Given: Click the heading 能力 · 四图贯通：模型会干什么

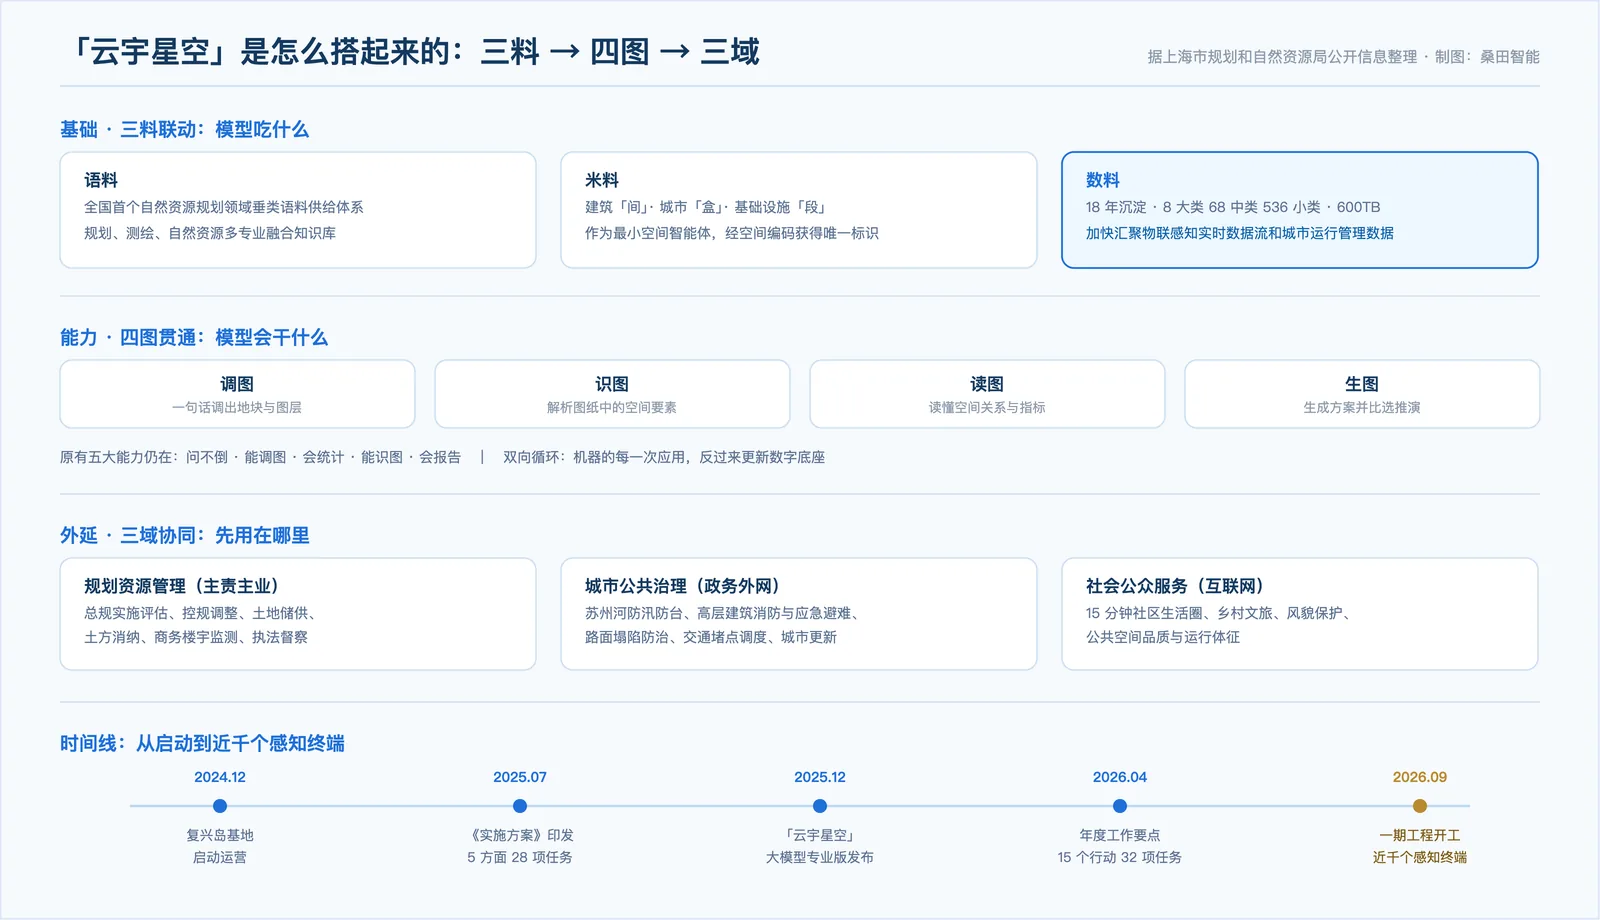Looking at the screenshot, I should 194,337.
